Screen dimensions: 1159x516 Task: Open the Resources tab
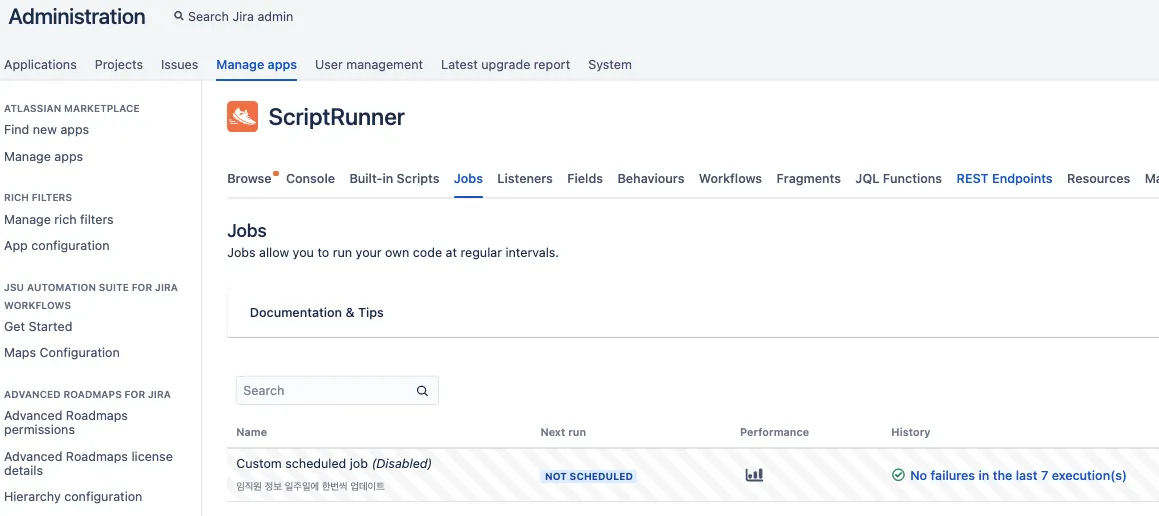1098,178
